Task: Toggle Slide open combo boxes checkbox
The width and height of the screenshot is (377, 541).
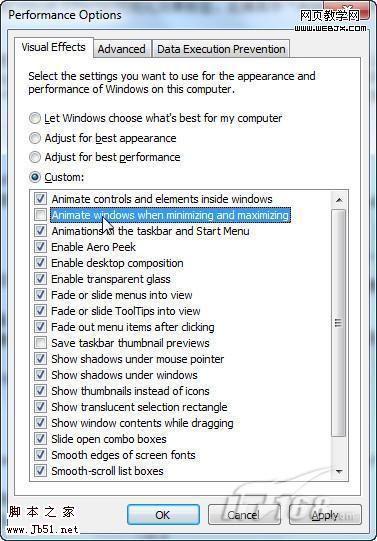Action: click(x=41, y=439)
